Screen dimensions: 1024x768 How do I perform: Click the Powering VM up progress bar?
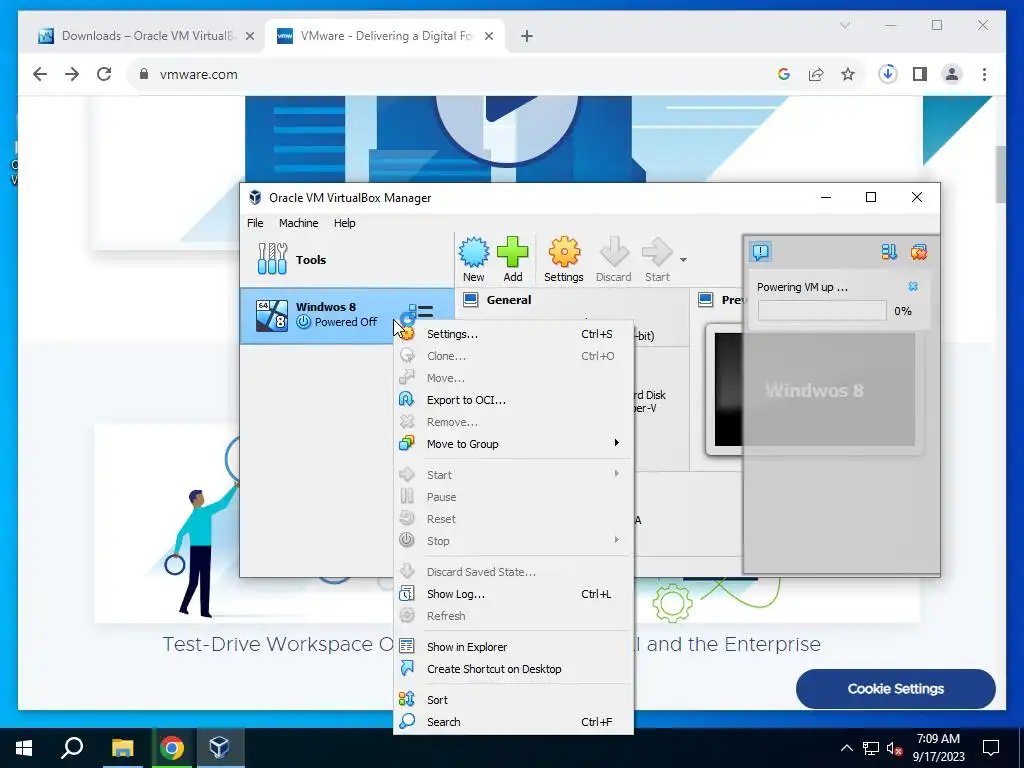point(822,311)
